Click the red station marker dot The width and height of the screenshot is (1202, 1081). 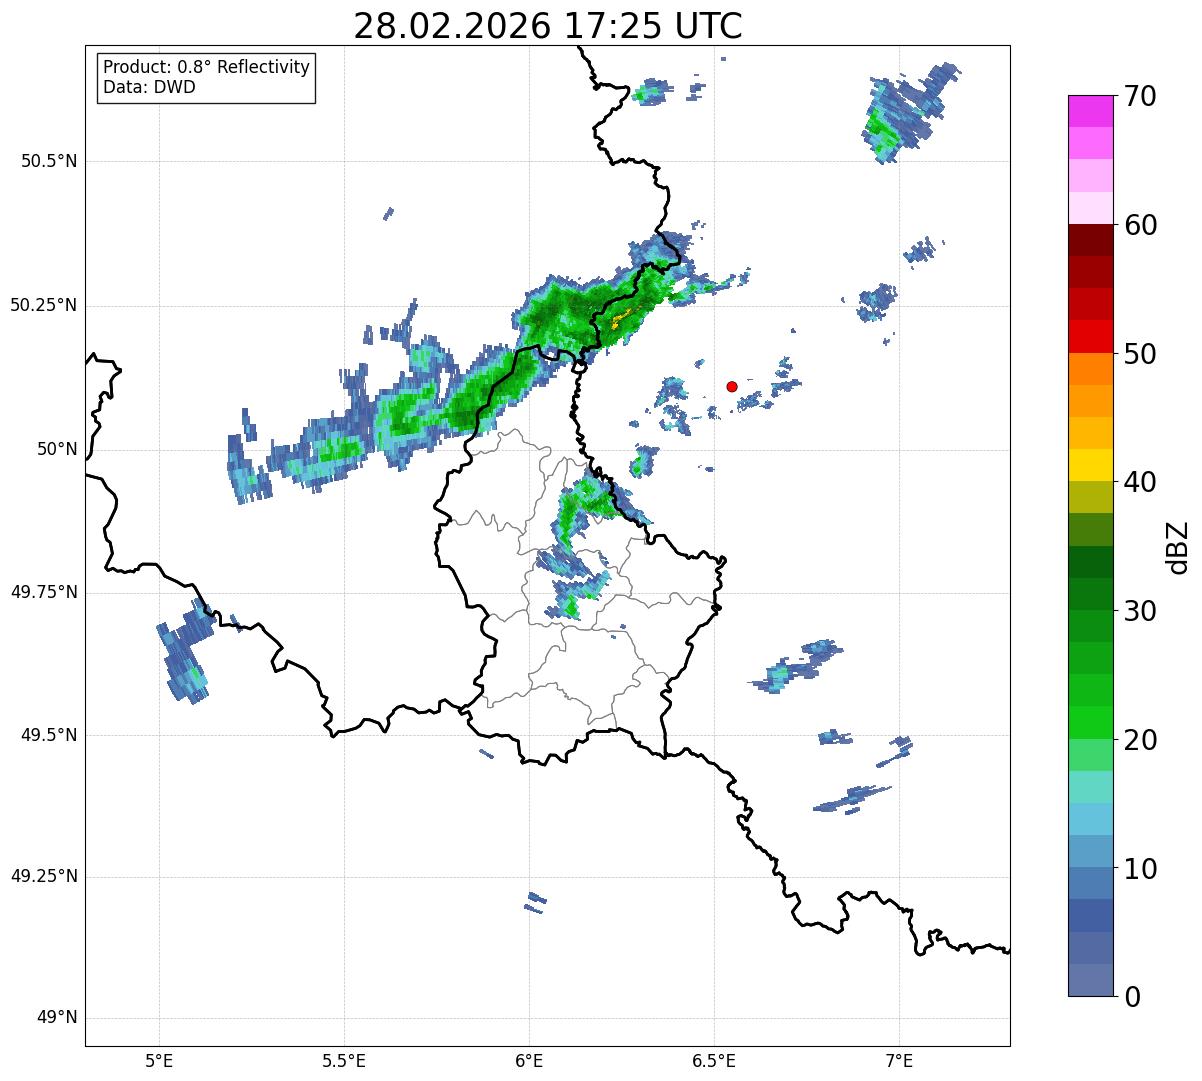tap(732, 386)
